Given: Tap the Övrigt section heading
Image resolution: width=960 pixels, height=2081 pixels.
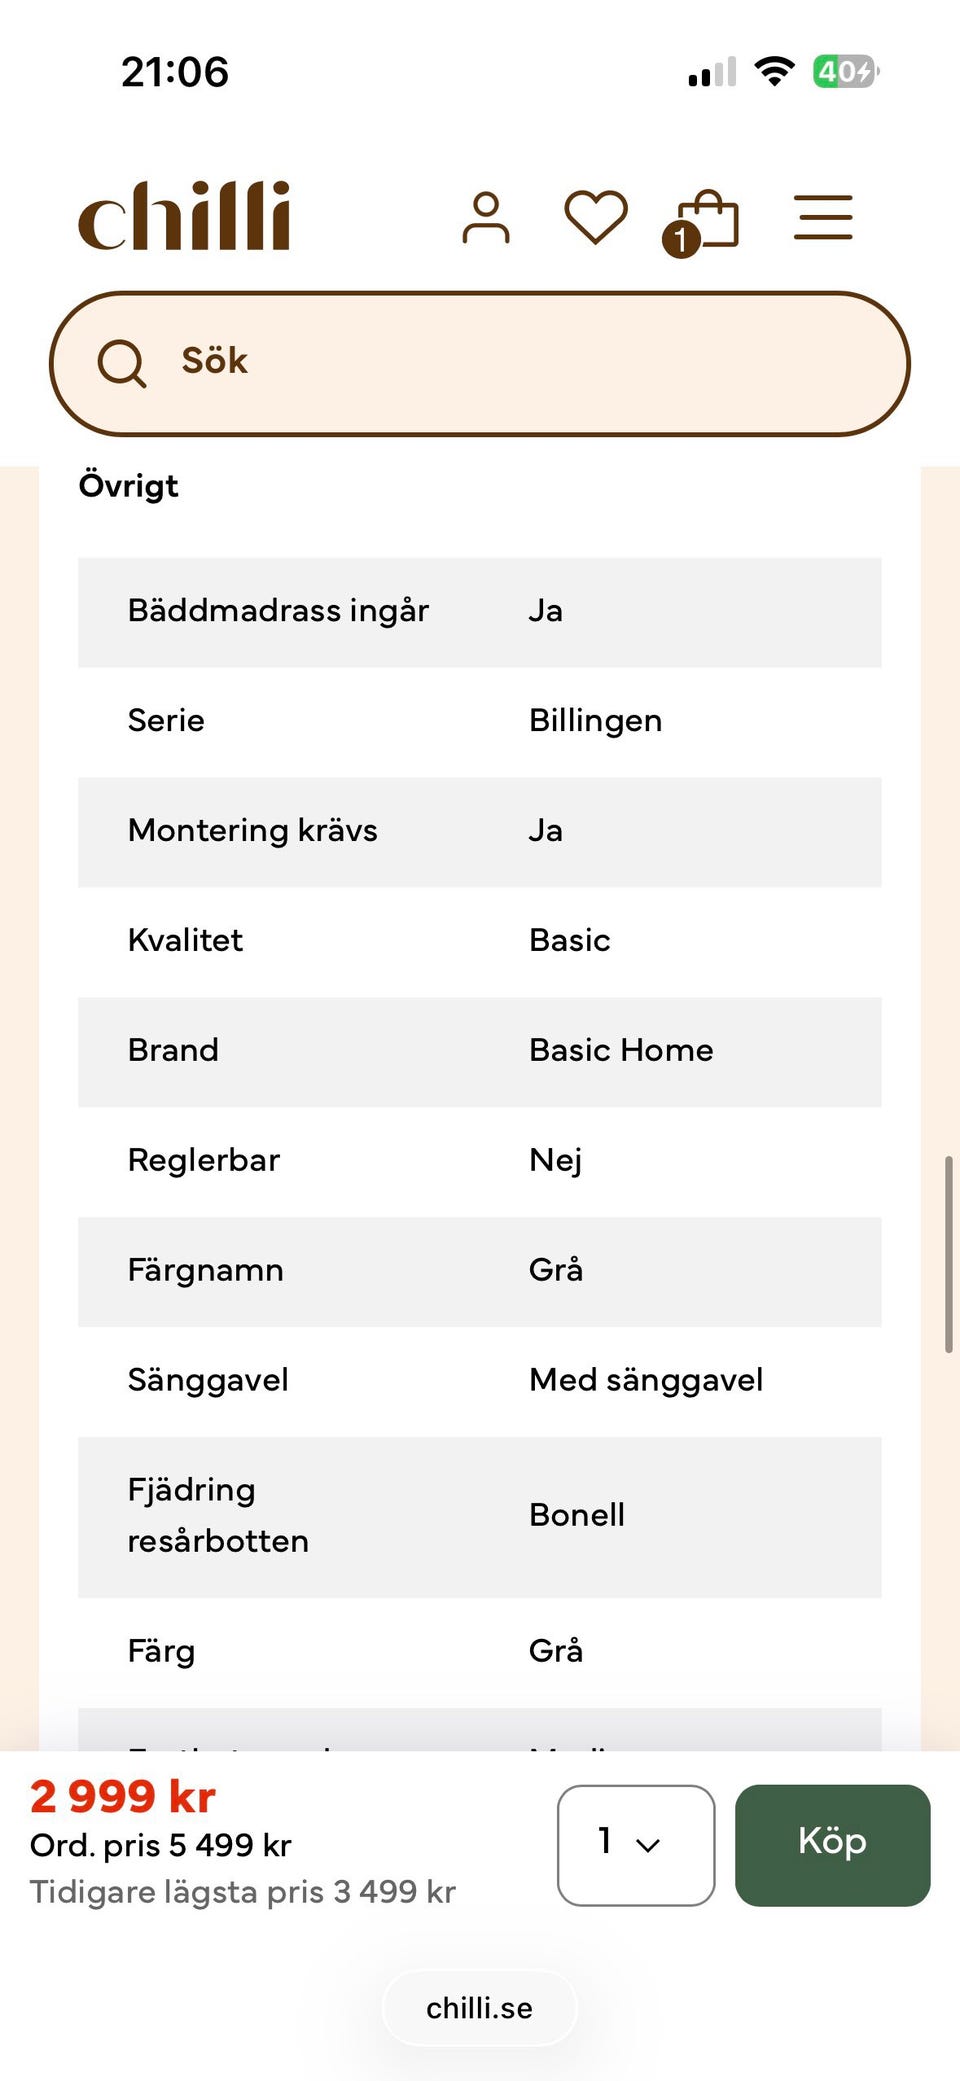Looking at the screenshot, I should coord(129,486).
